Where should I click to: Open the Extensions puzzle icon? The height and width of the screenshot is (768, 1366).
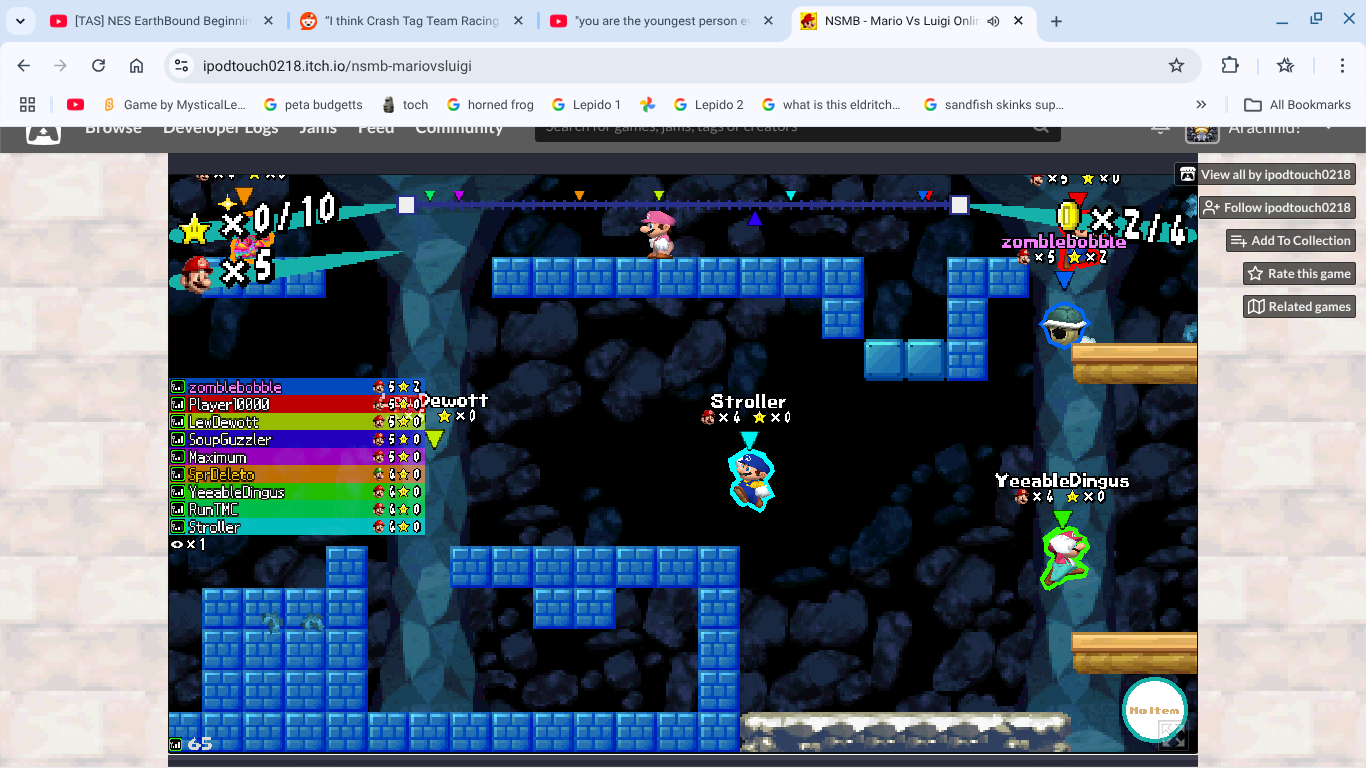point(1230,66)
